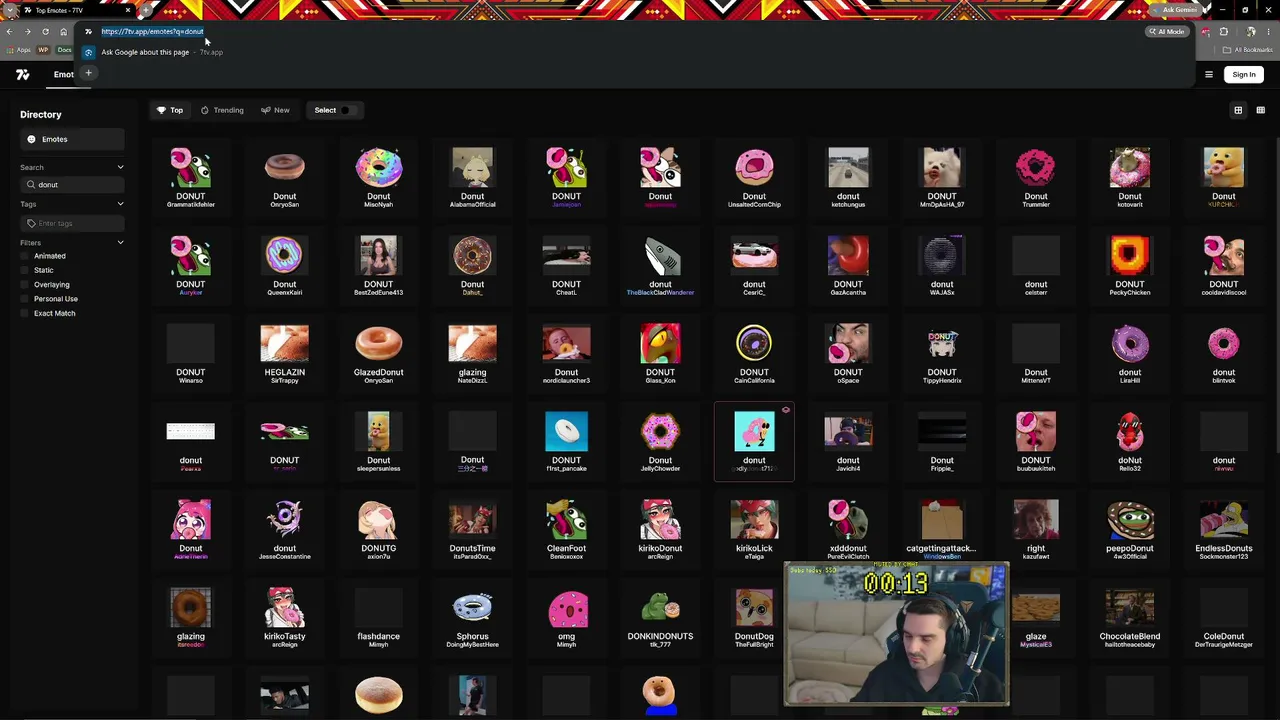1280x720 pixels.
Task: Open the browser Extensions puzzle icon
Action: 1223,31
